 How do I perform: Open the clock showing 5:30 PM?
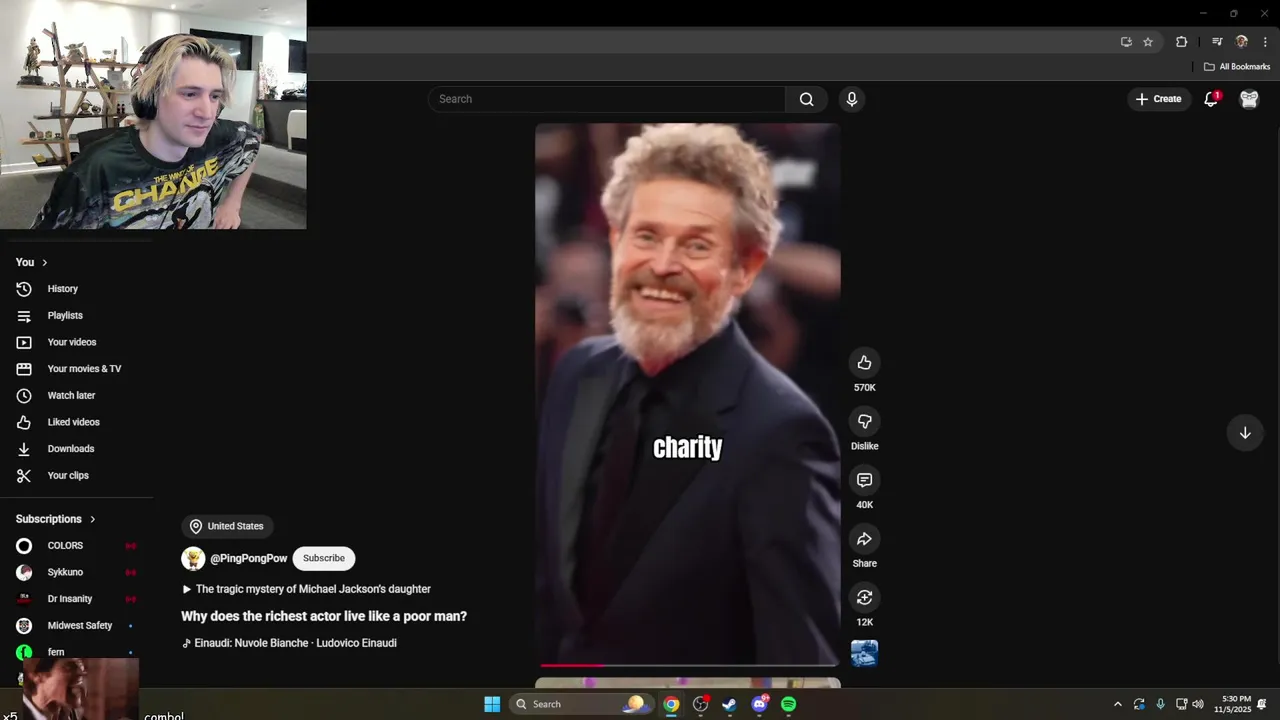(1234, 704)
